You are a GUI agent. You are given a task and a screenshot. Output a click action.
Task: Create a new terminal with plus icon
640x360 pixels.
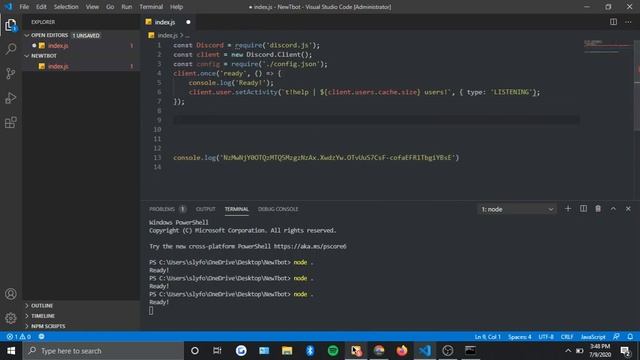(x=568, y=209)
